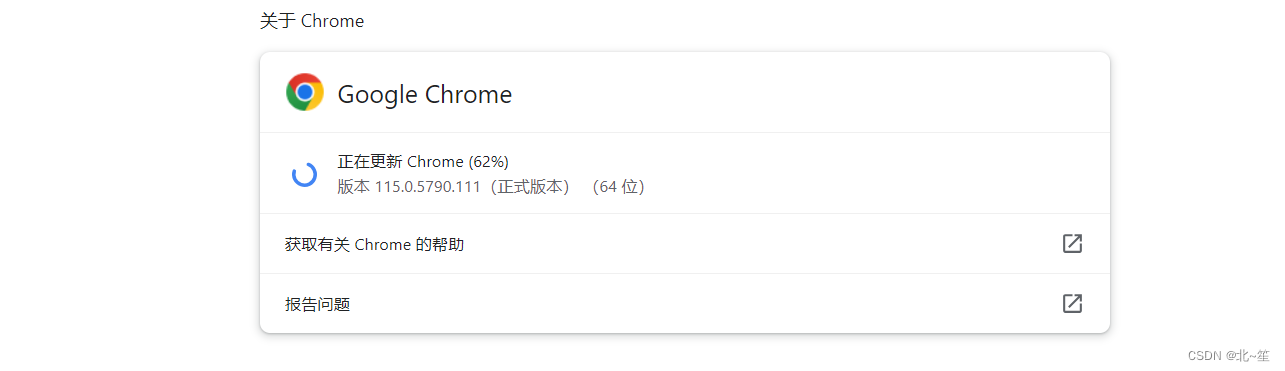The height and width of the screenshot is (371, 1285).
Task: Click the CSDN watermark text
Action: tap(1205, 356)
